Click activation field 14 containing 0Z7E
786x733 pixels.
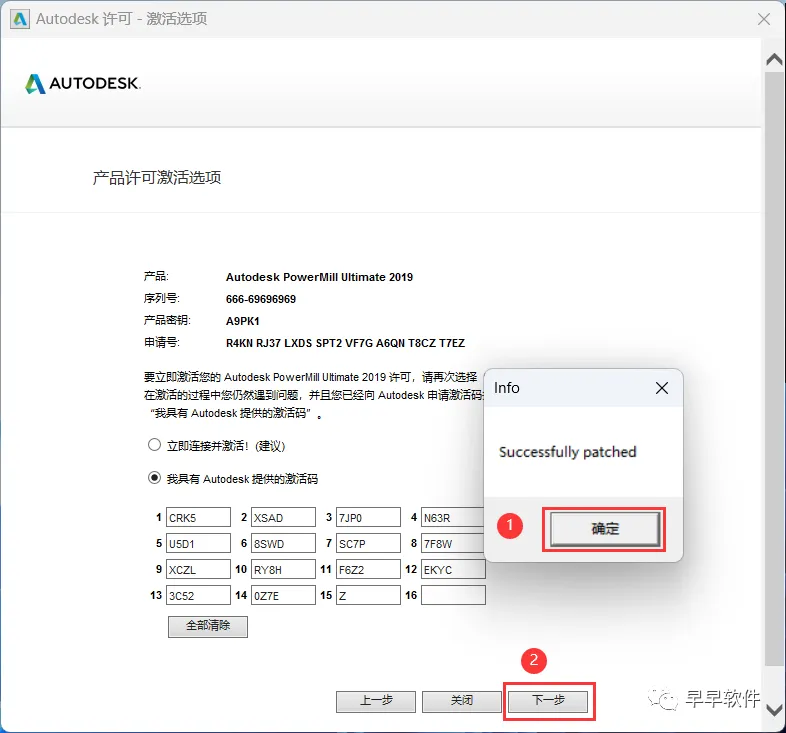283,596
